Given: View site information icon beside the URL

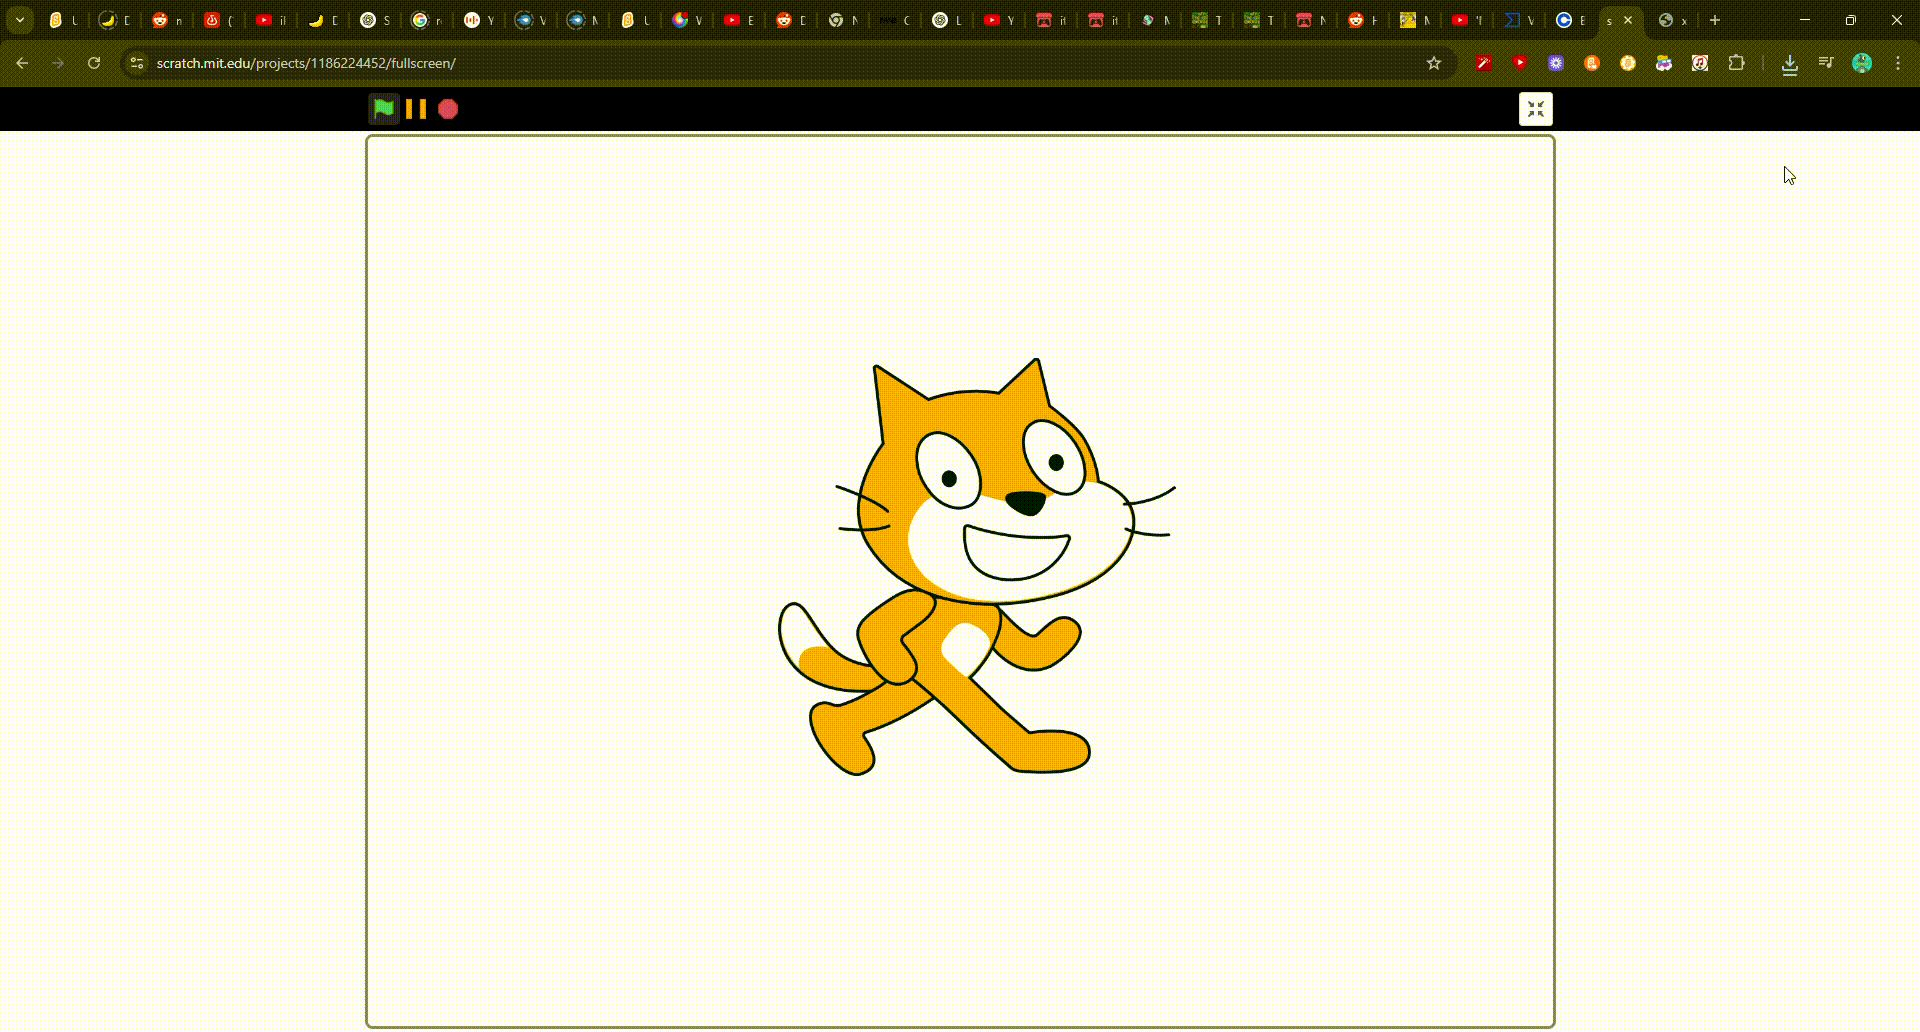Looking at the screenshot, I should (137, 63).
